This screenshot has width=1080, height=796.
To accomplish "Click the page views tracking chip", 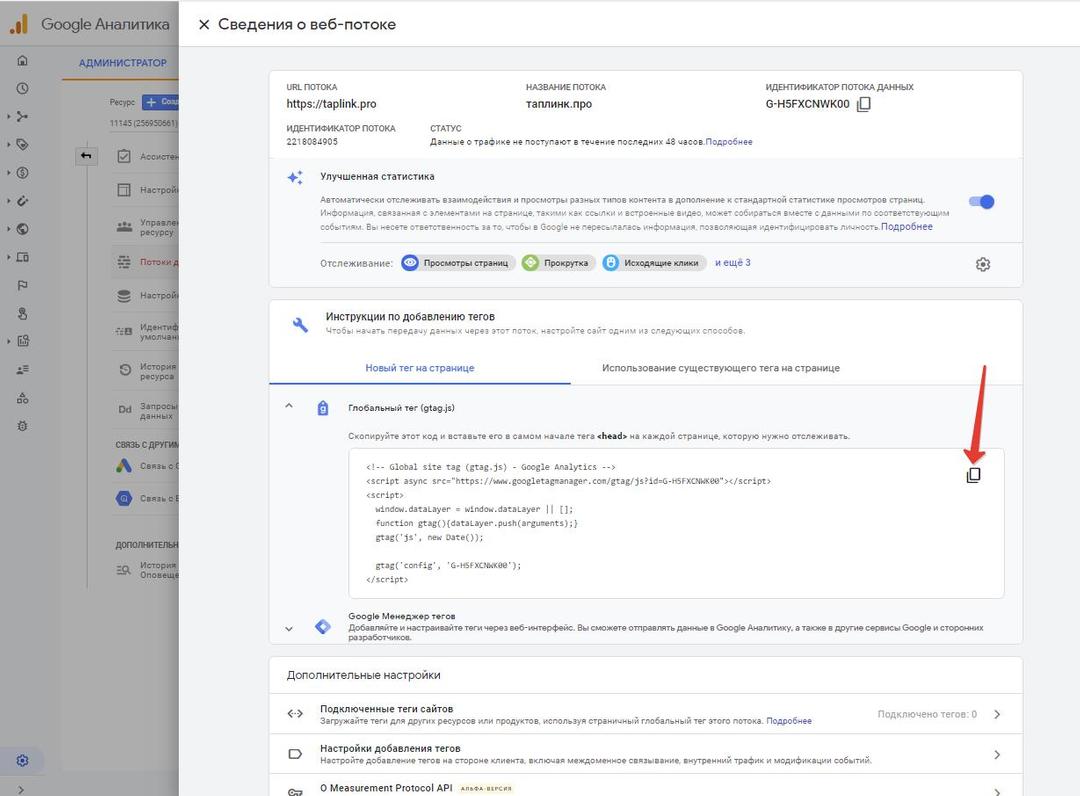I will click(458, 263).
